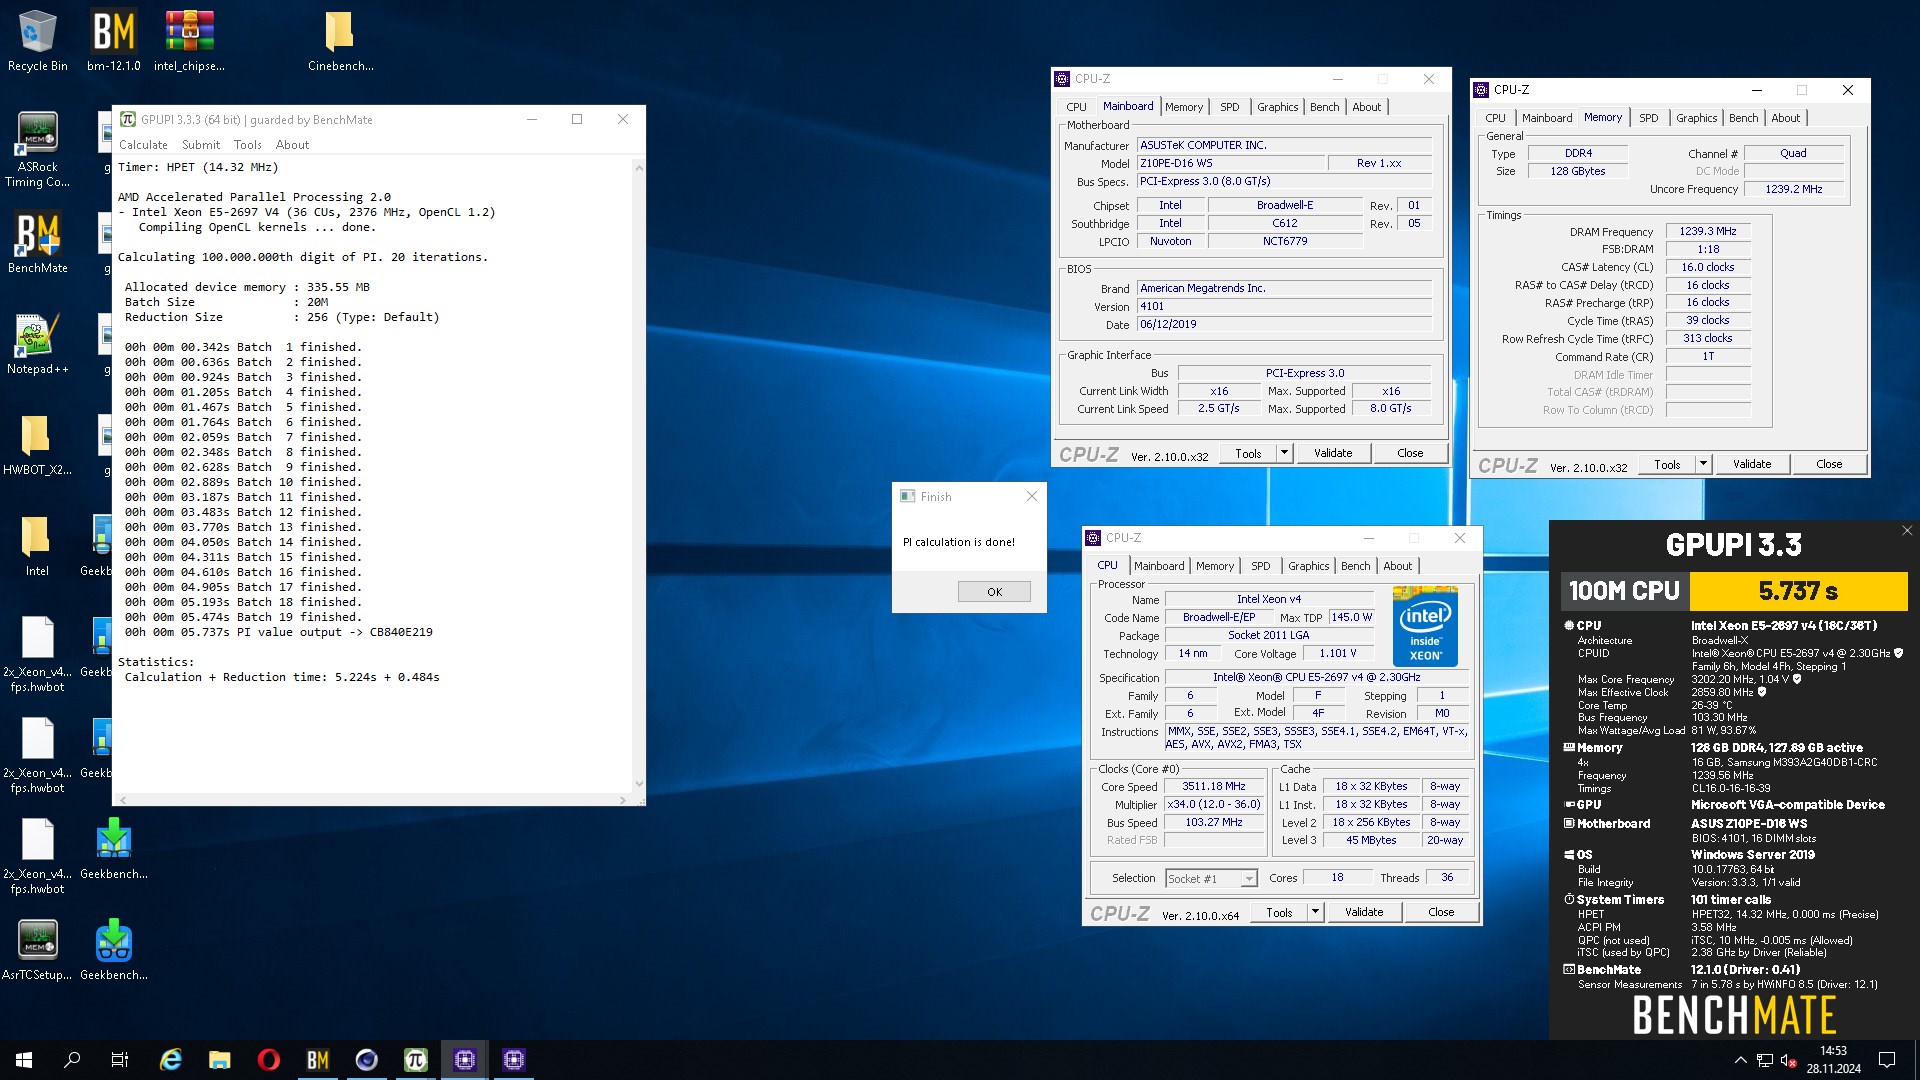Screen dimensions: 1920x1080
Task: Open Graphics tab in Memory CPU-Z window
Action: [1696, 118]
